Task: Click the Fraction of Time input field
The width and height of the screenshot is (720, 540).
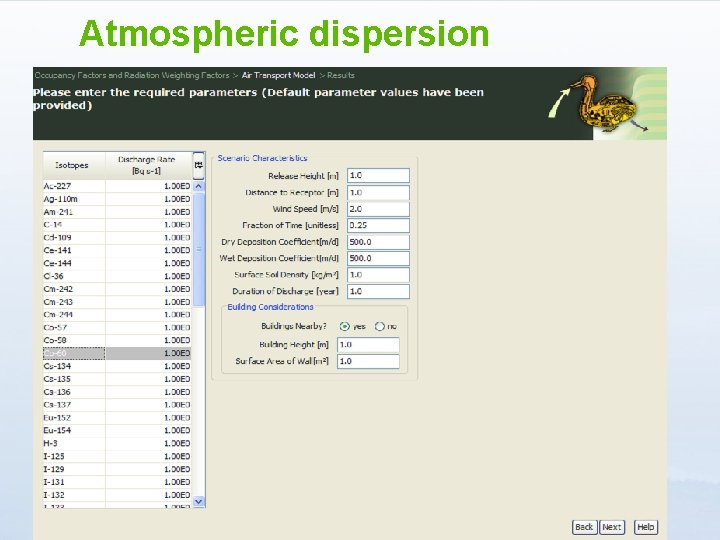Action: click(x=378, y=225)
